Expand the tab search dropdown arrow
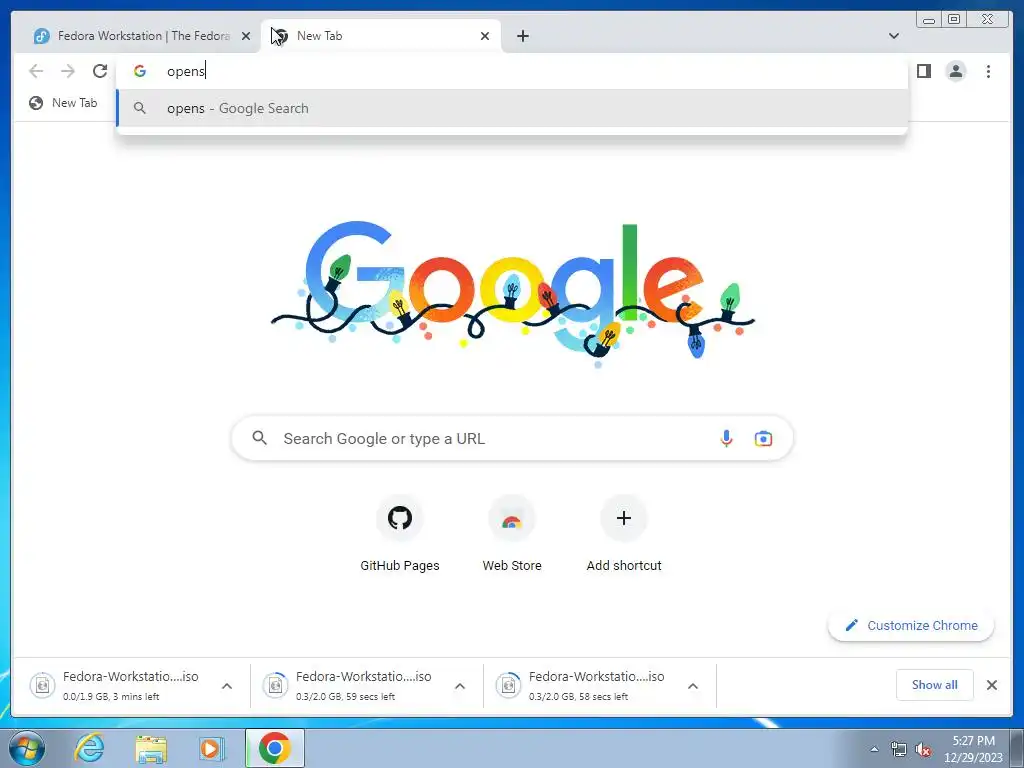The width and height of the screenshot is (1024, 768). (x=893, y=36)
